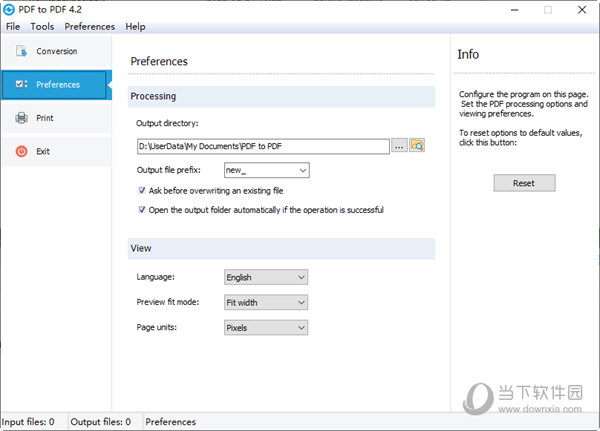Click the Info panel heading
600x431 pixels.
pos(468,54)
